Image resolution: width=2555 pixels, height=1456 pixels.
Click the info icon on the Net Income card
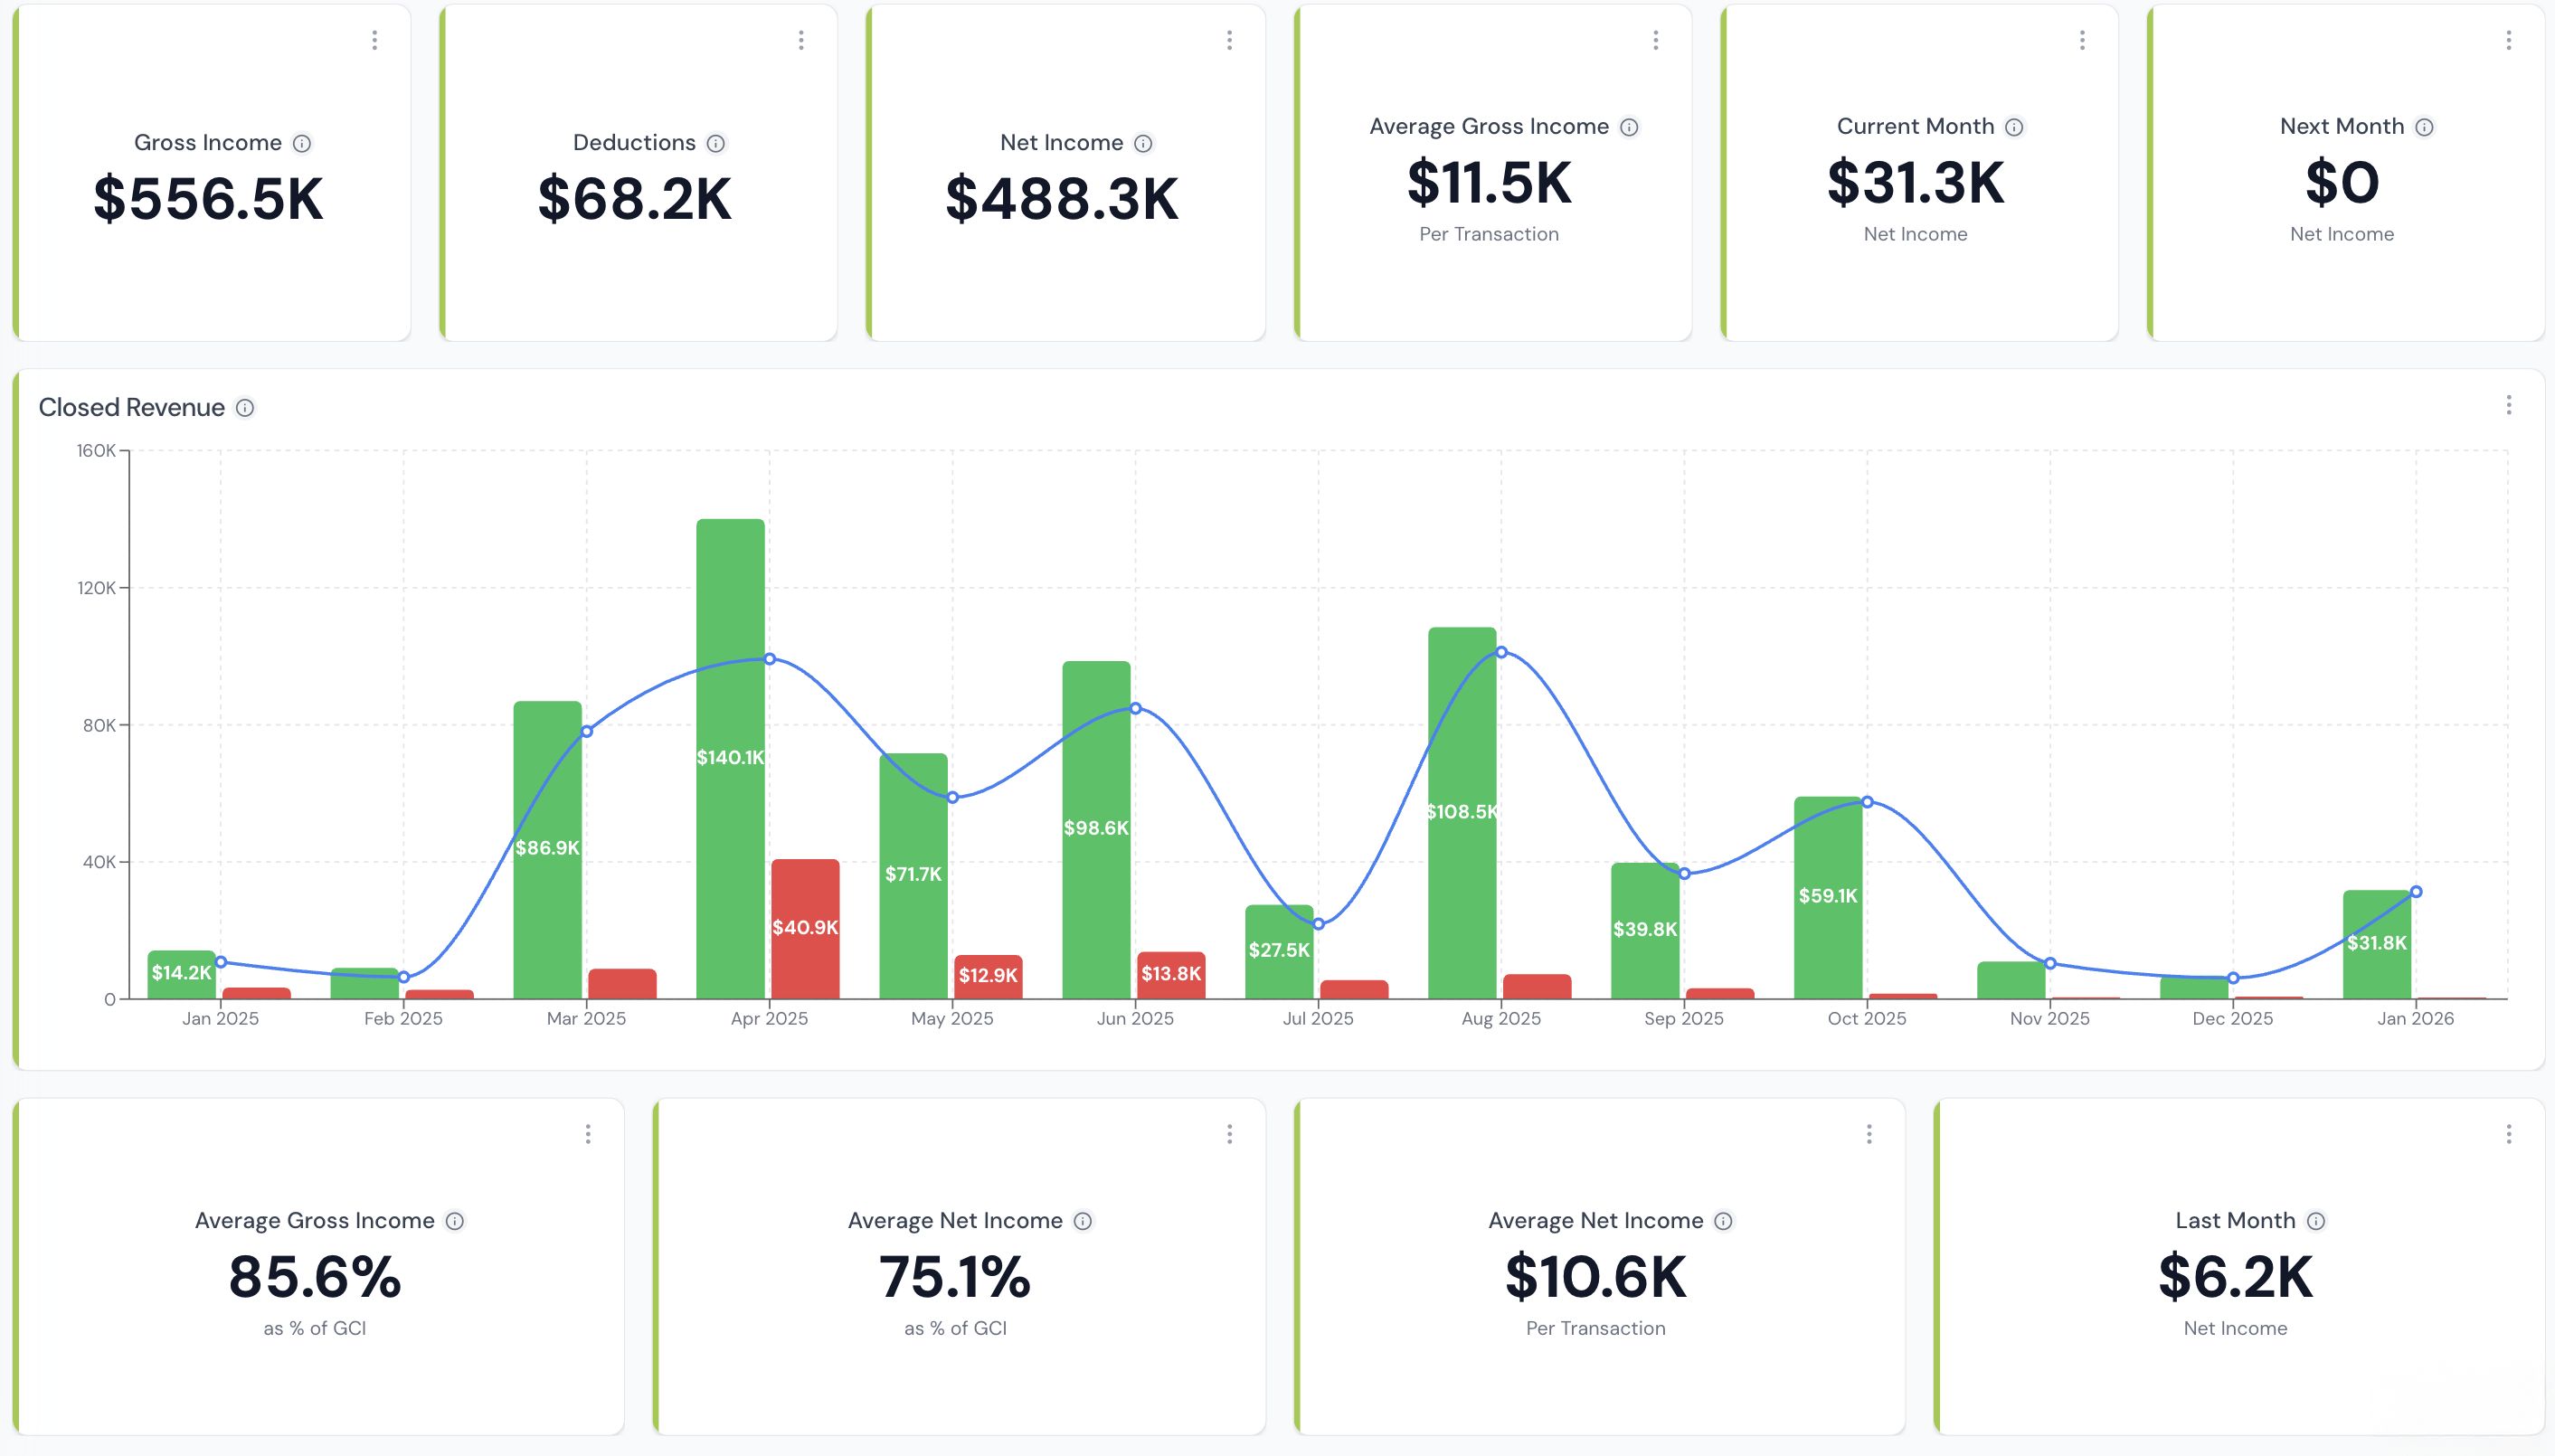[x=1143, y=142]
